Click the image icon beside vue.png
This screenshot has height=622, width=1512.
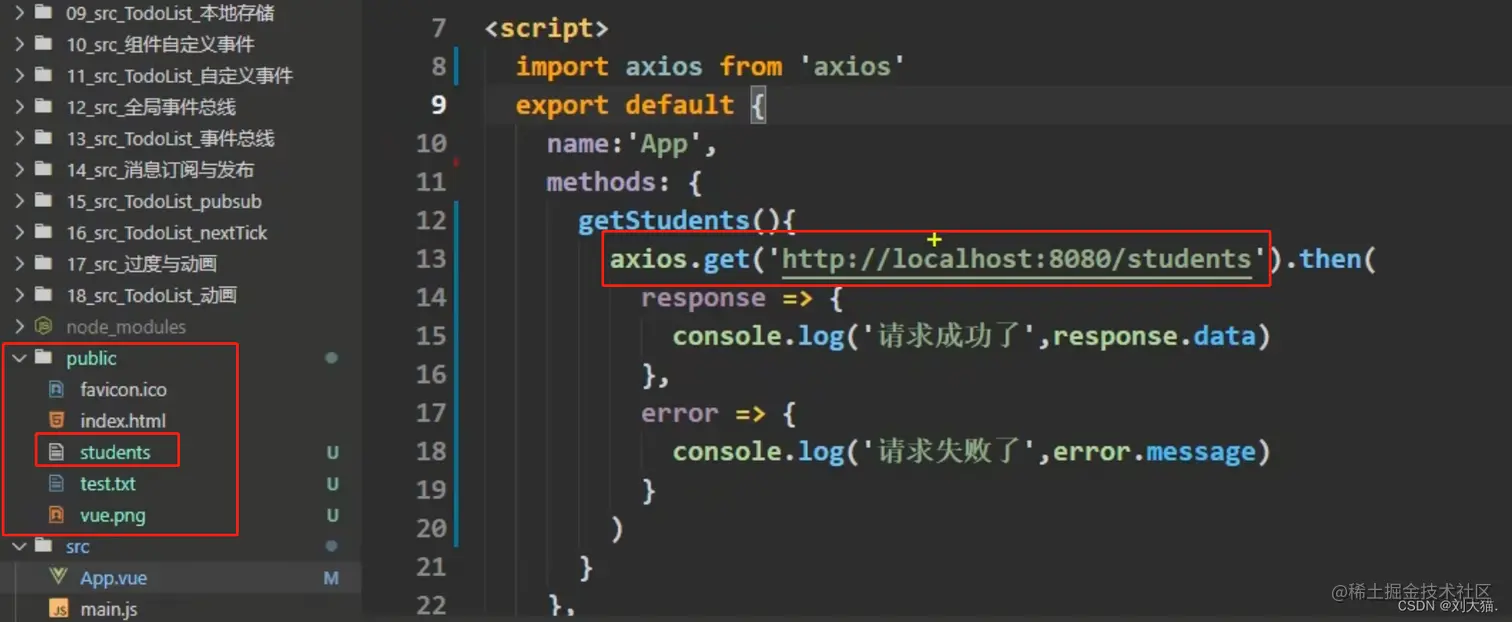57,515
